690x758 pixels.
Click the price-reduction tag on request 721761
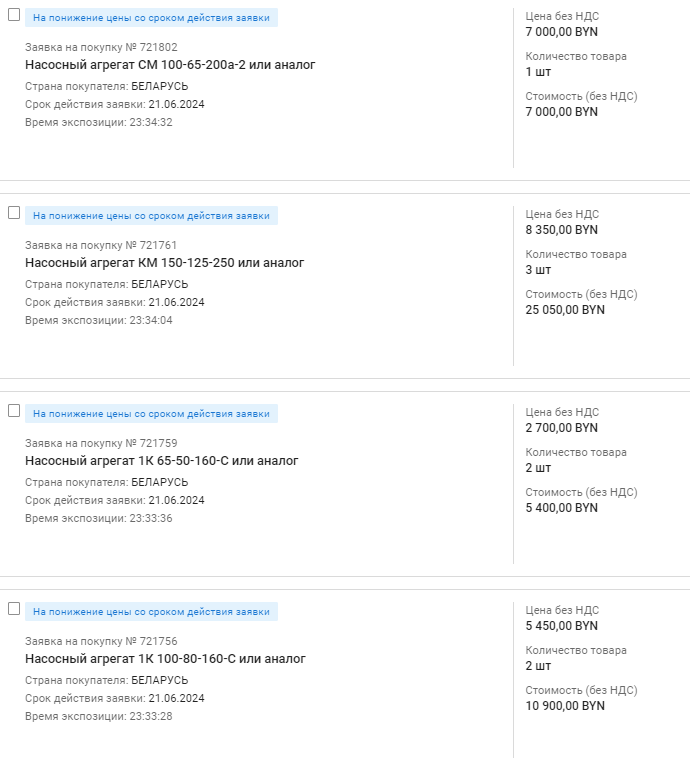151,216
